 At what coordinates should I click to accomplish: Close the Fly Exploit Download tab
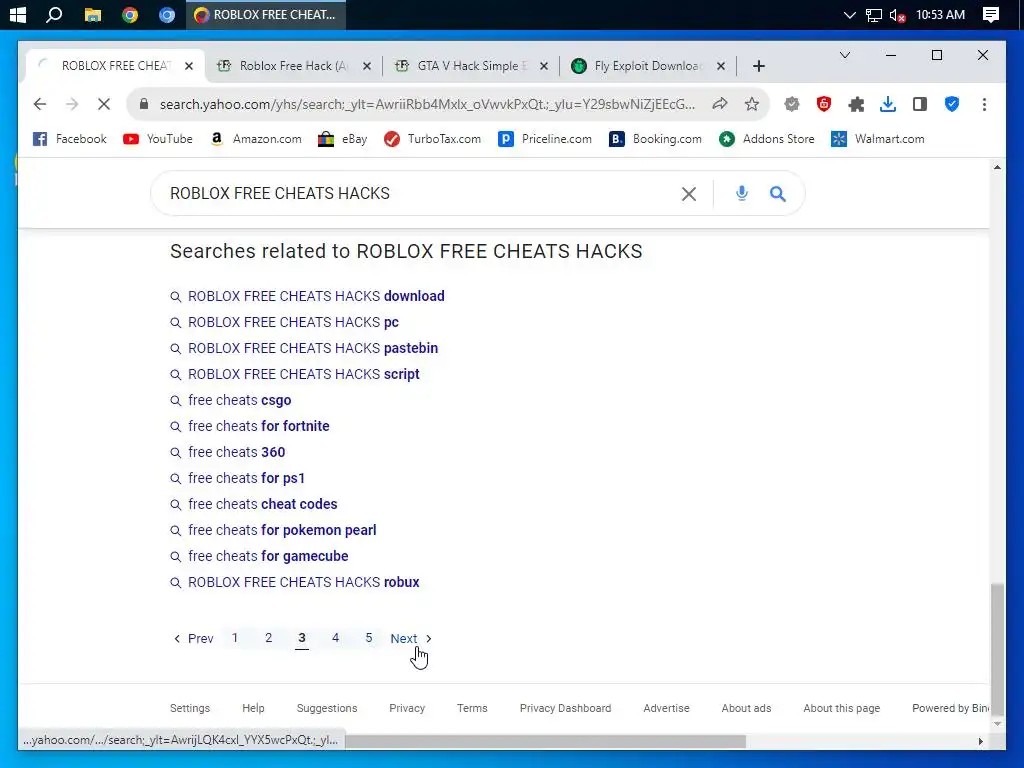tap(720, 66)
